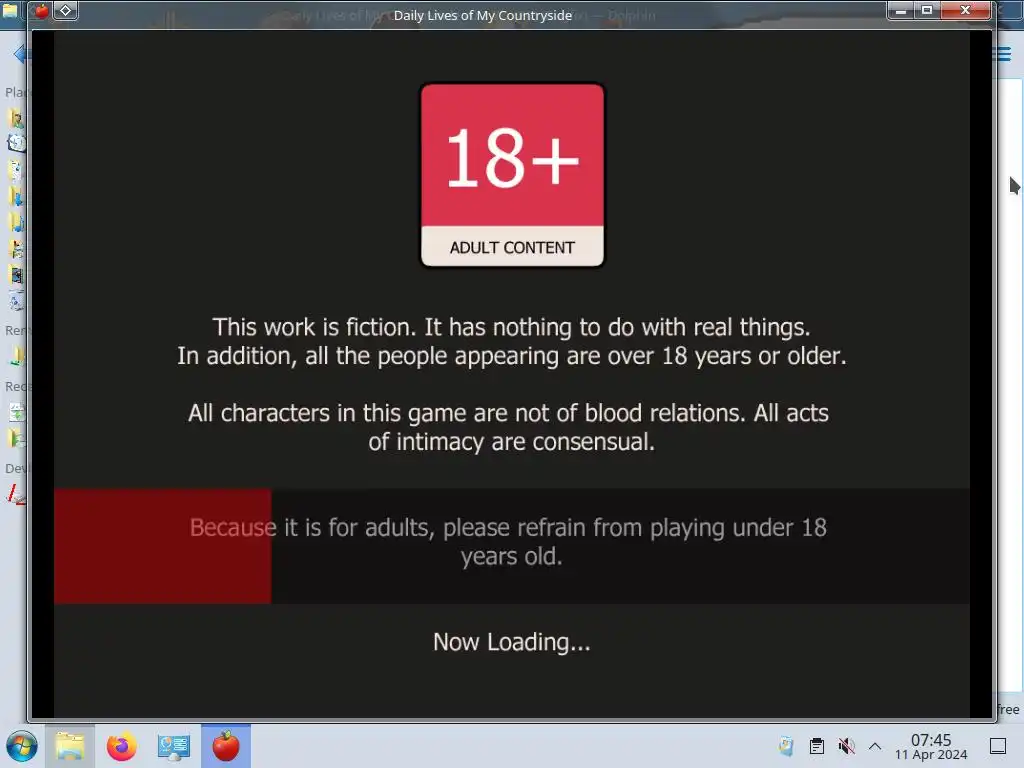Switch to file manager in taskbar
Image resolution: width=1024 pixels, height=768 pixels.
(x=70, y=746)
